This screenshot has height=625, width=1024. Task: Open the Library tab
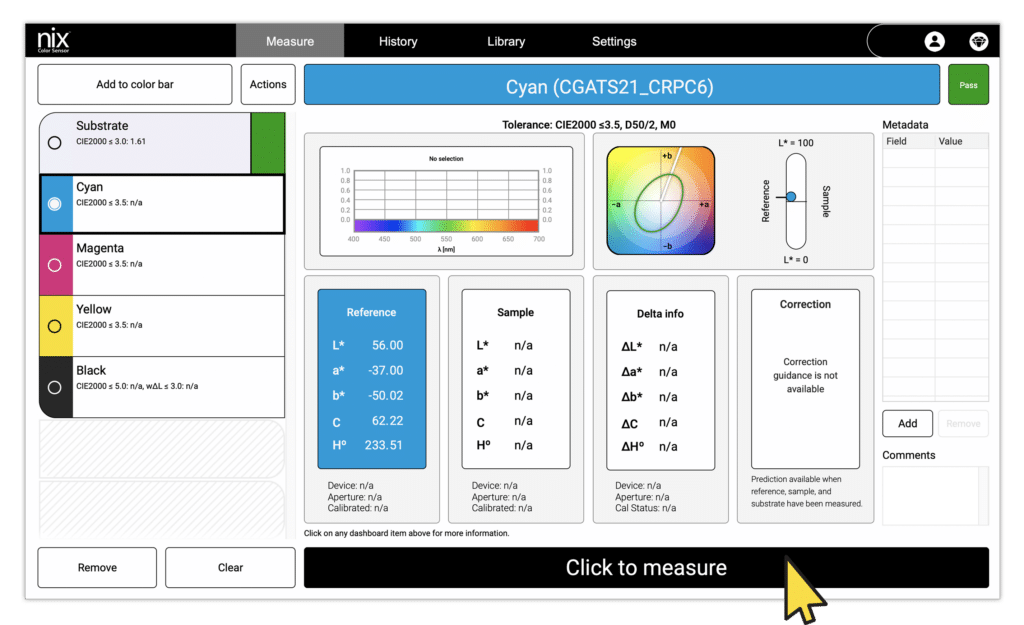tap(506, 41)
